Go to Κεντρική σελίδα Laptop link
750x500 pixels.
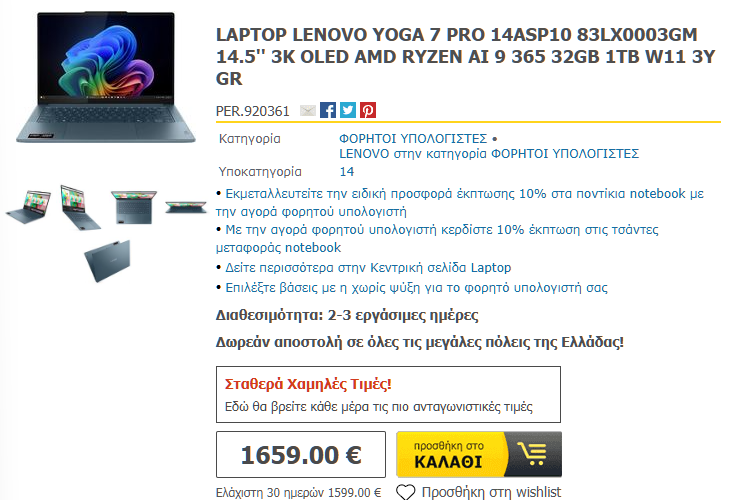pos(368,267)
